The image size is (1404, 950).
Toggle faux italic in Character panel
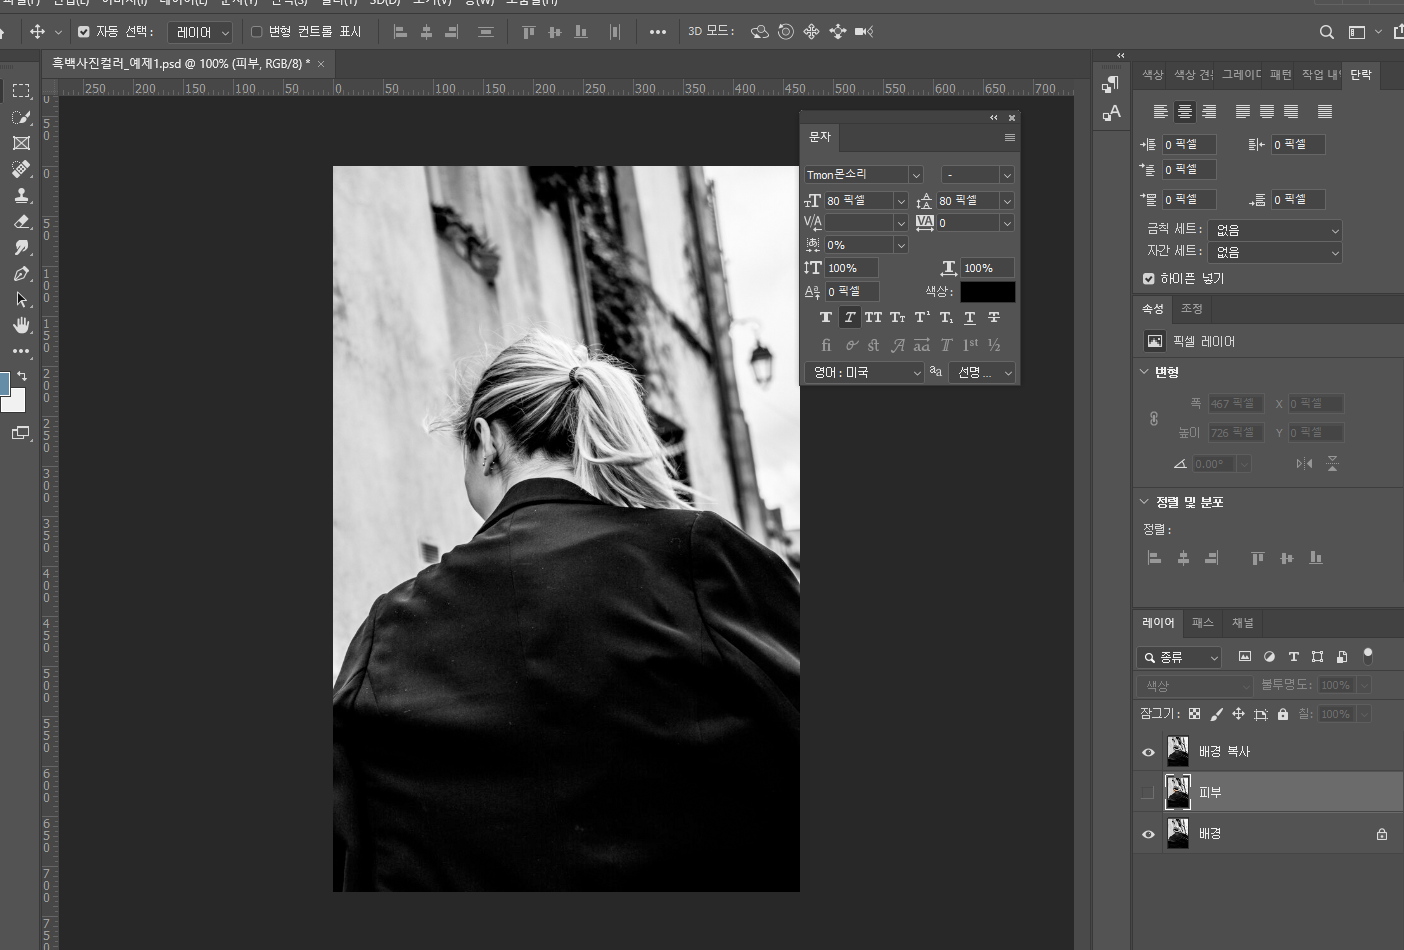click(x=849, y=317)
